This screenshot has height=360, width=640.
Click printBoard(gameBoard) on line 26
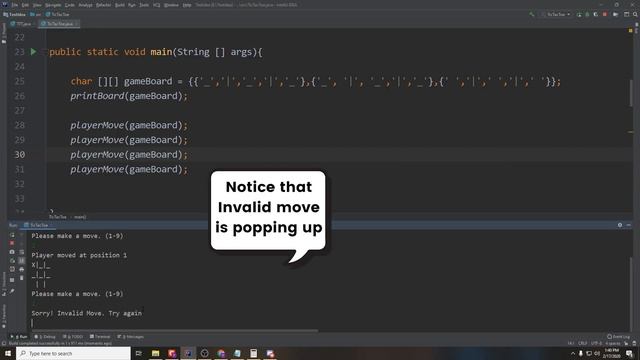click(x=129, y=96)
